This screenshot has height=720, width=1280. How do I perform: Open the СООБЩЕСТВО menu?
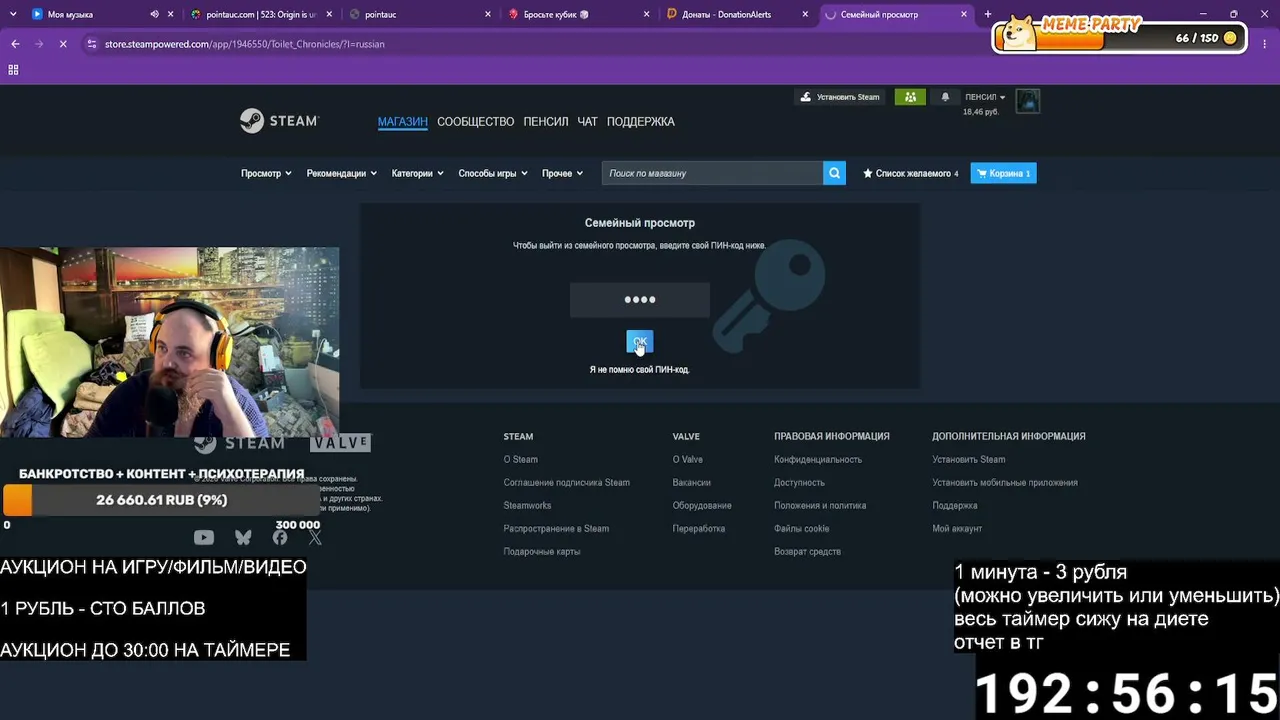[475, 122]
